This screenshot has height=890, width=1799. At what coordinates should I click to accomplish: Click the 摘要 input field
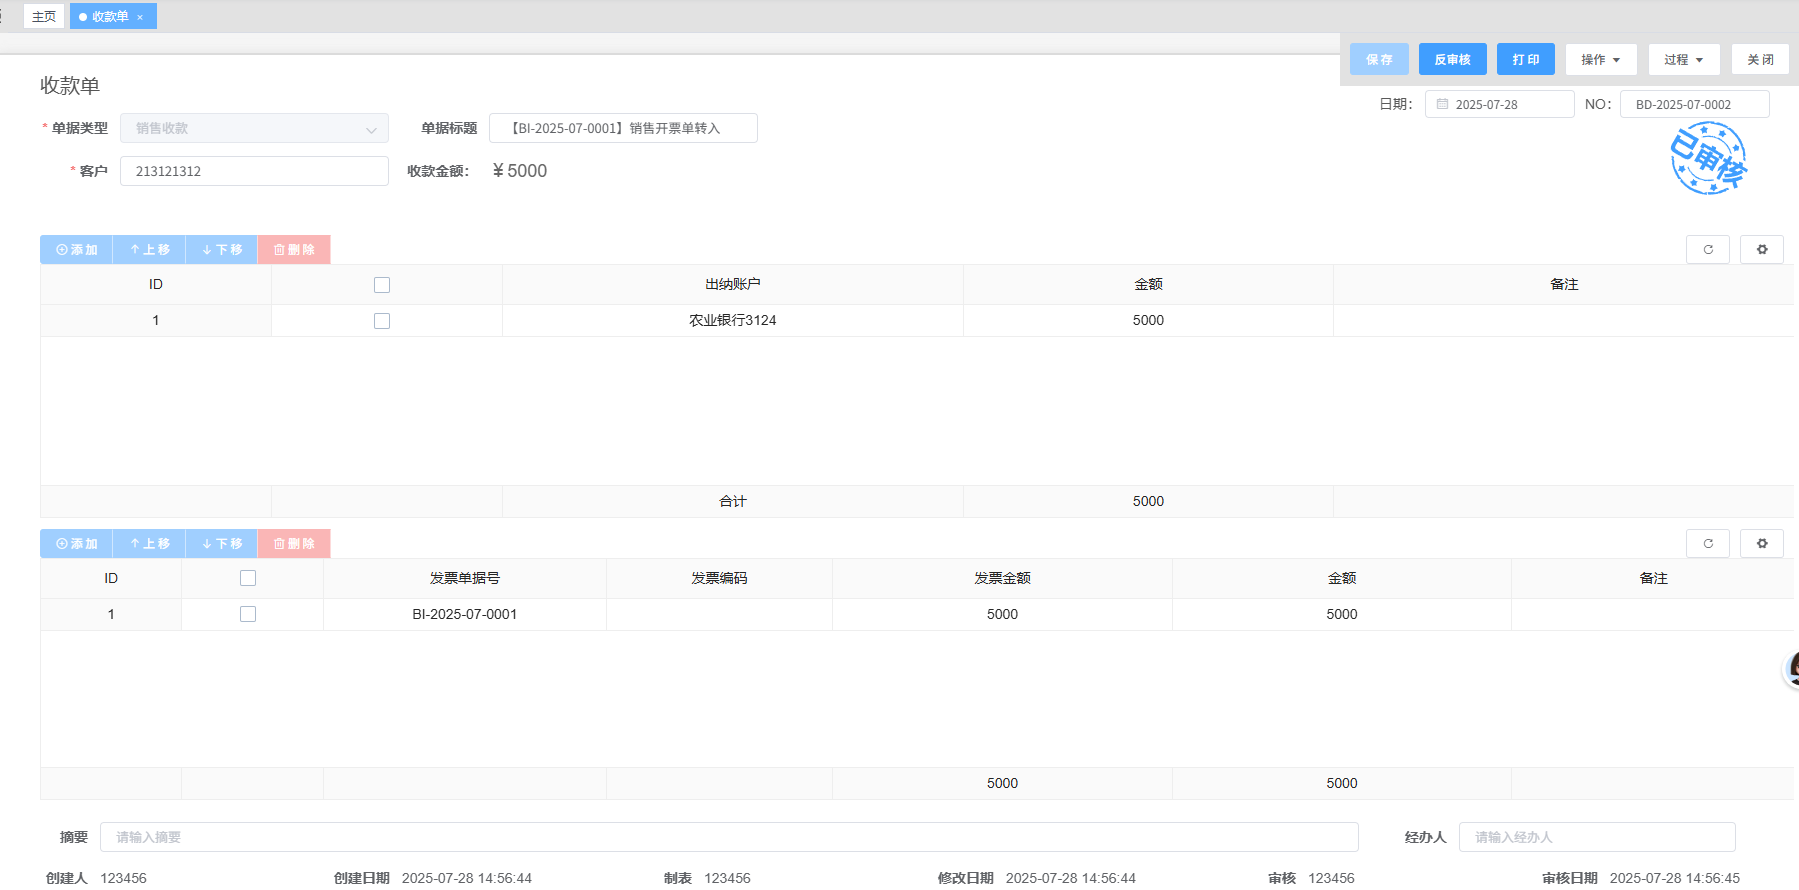click(x=728, y=837)
